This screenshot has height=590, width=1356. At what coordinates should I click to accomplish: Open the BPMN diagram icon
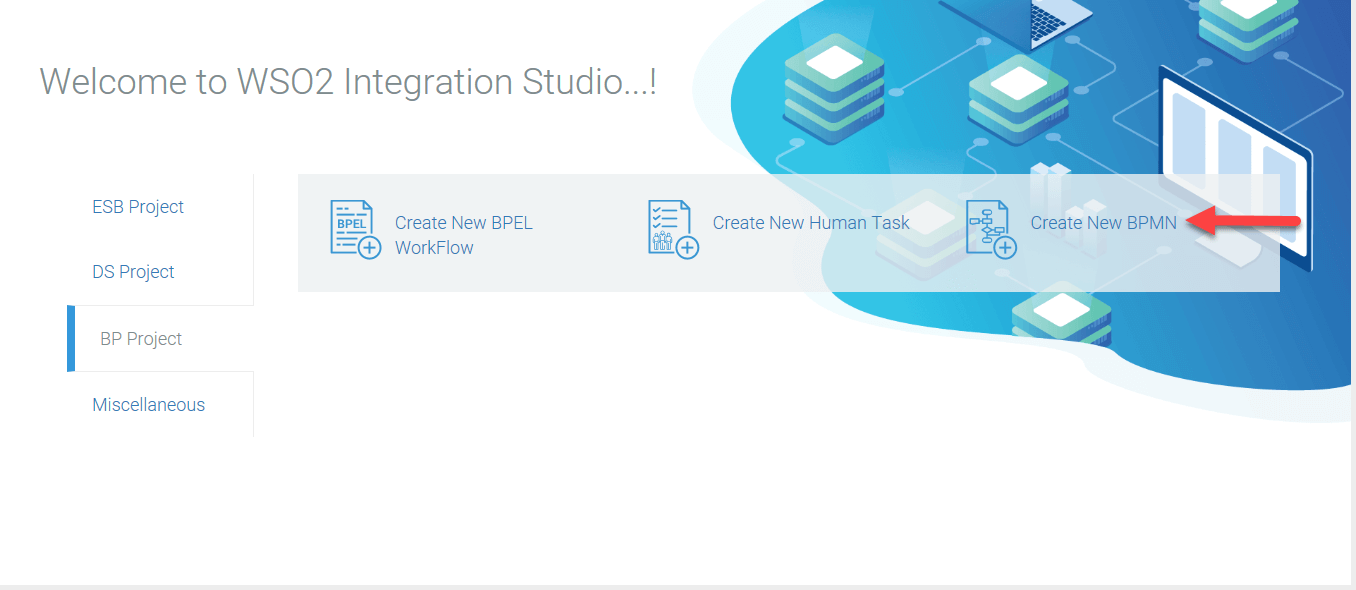pyautogui.click(x=990, y=228)
